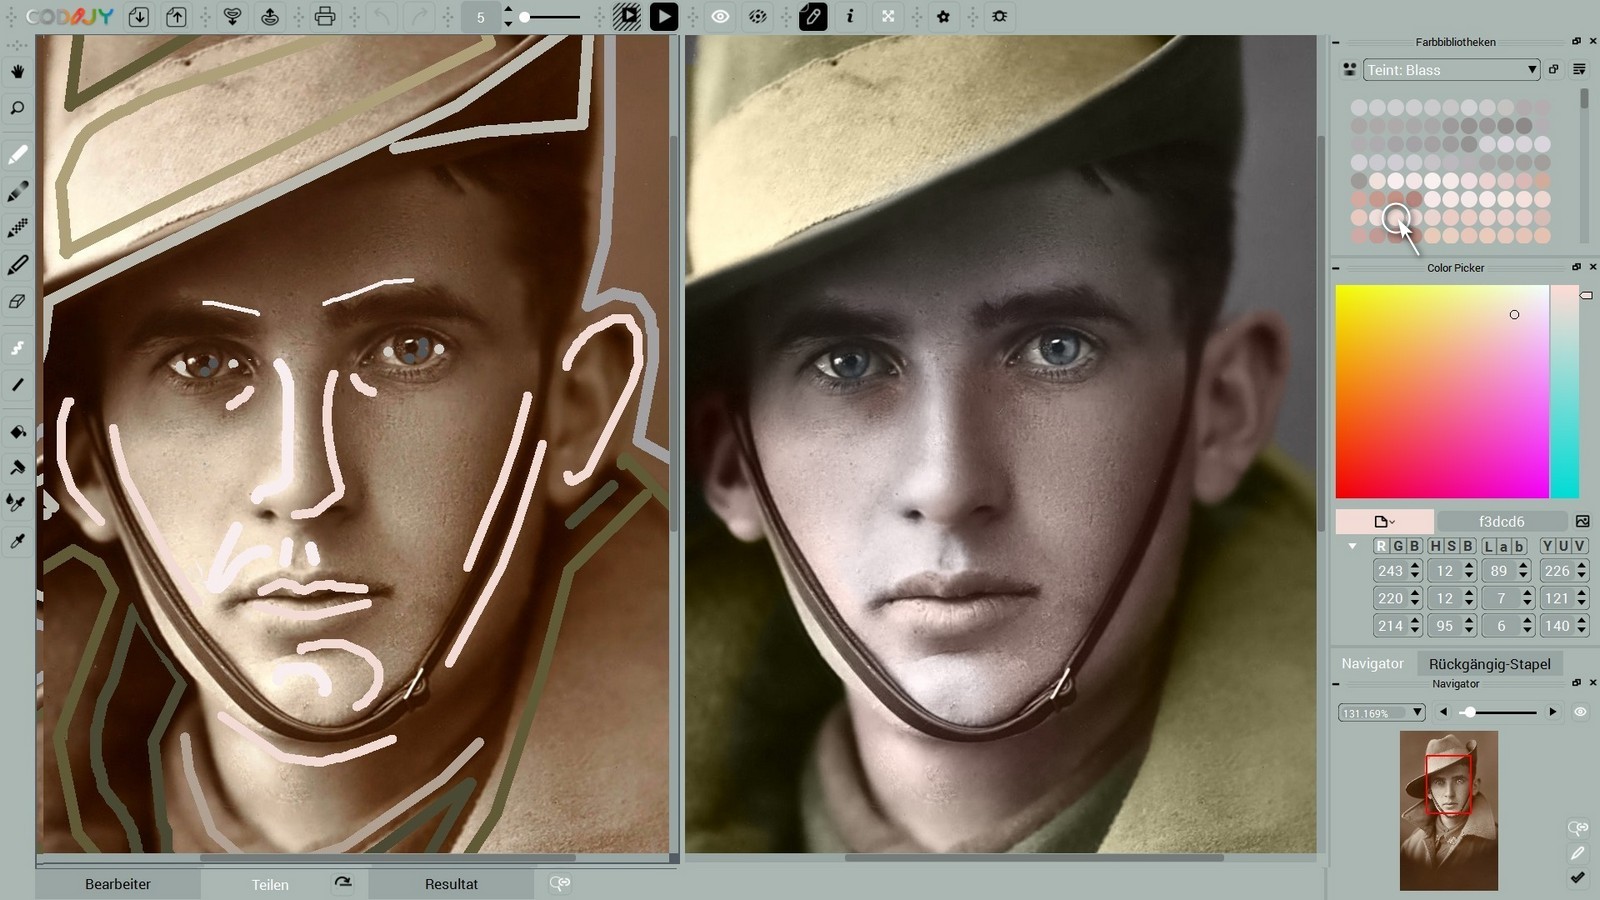Open the zoom percentage 131.169% dropdown
This screenshot has width=1600, height=900.
pyautogui.click(x=1381, y=713)
